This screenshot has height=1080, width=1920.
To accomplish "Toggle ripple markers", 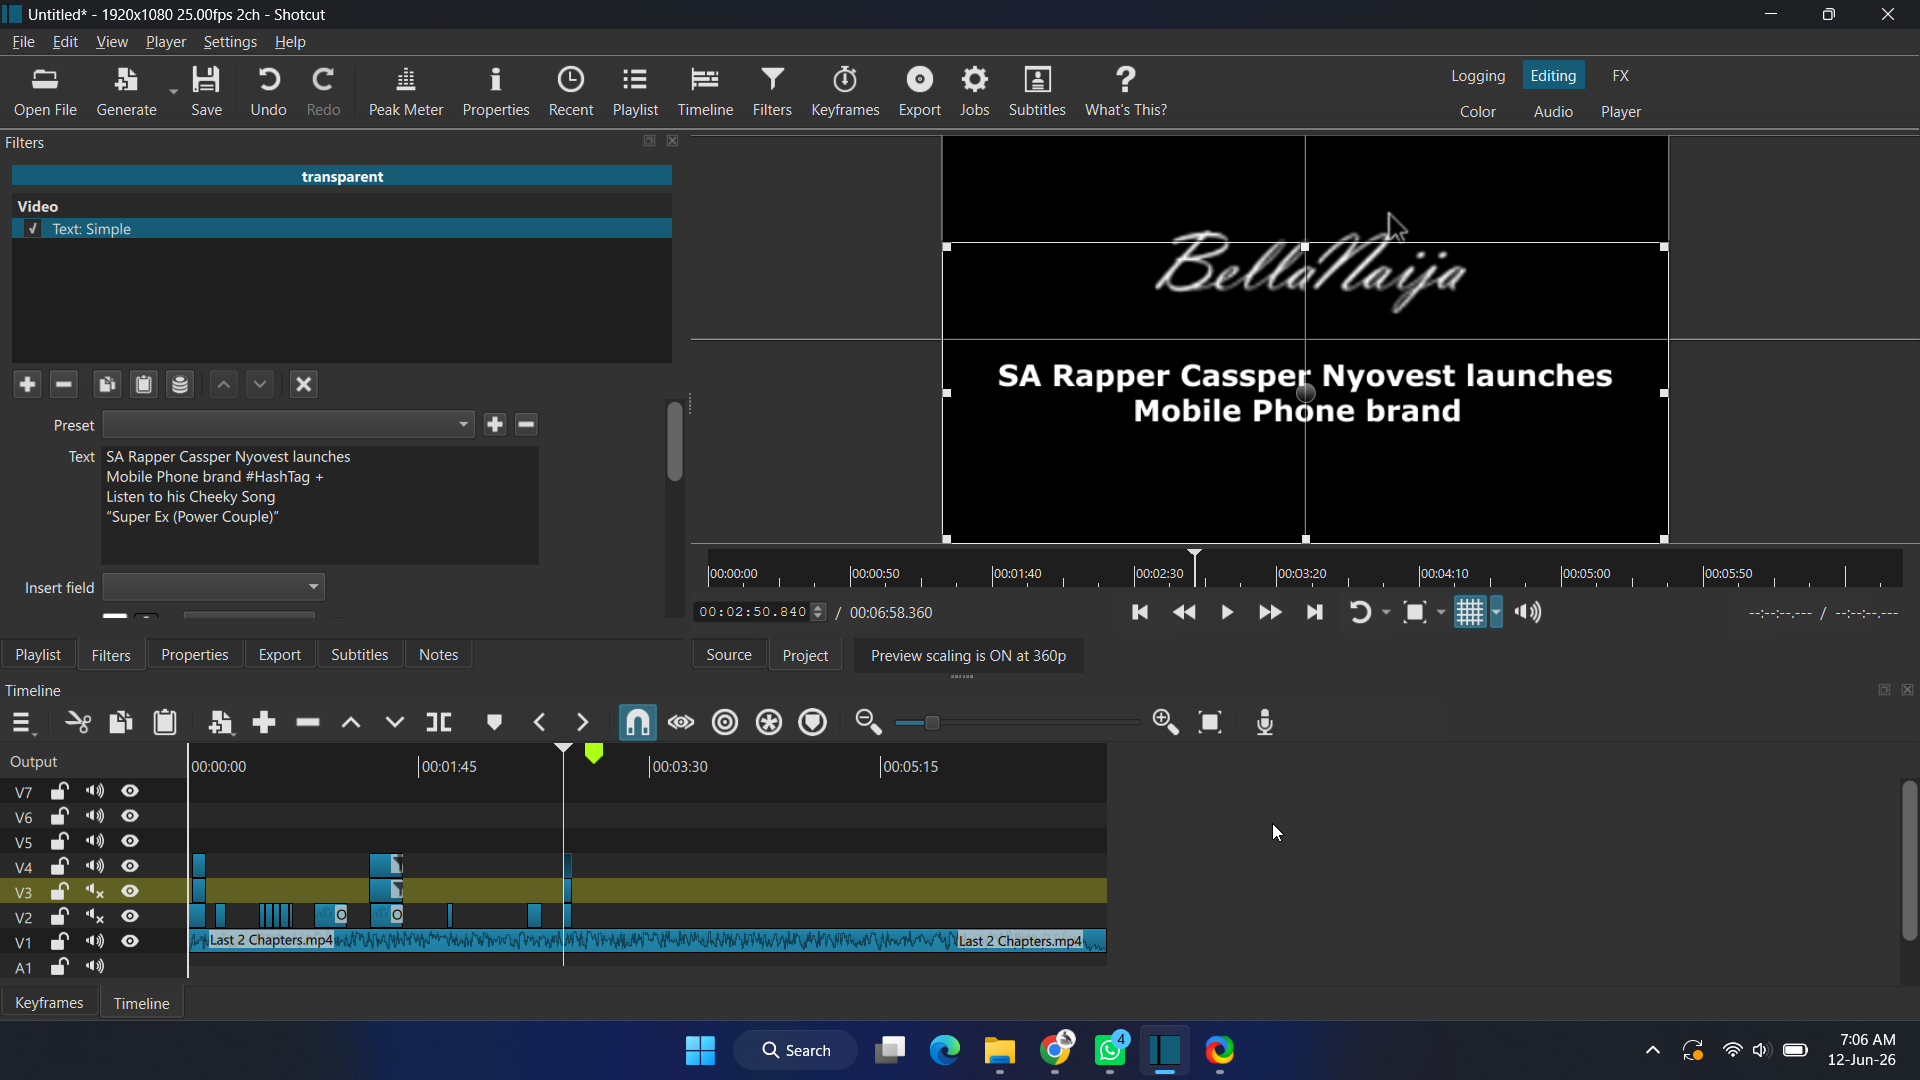I will [x=813, y=722].
